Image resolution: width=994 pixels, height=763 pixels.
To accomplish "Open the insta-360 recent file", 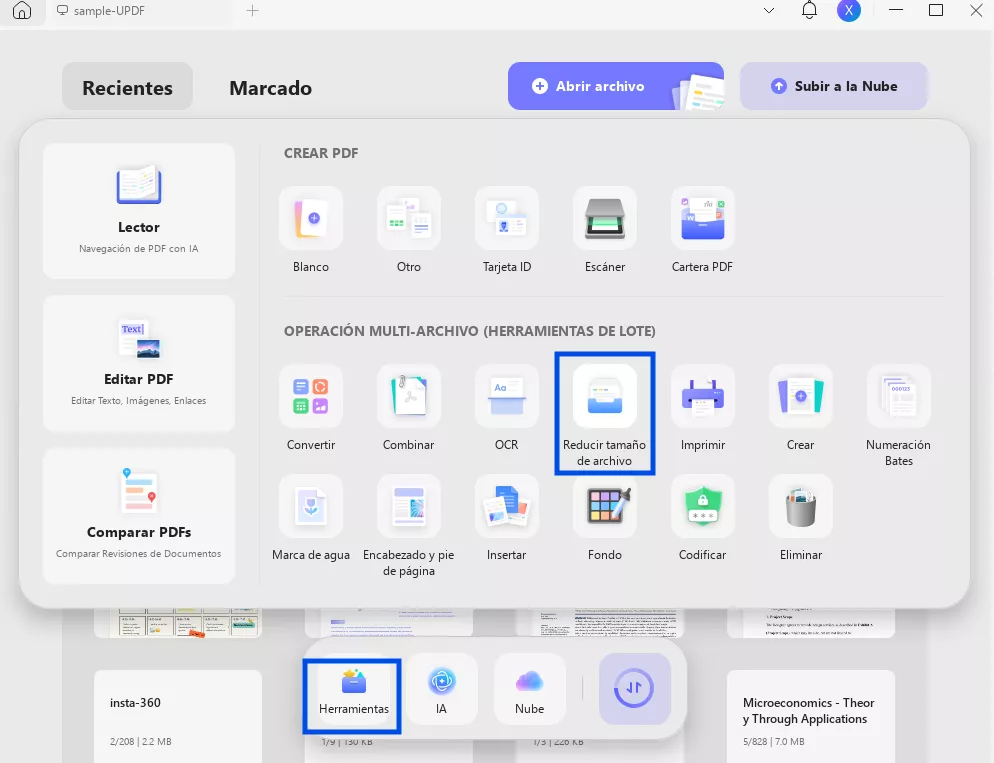I will click(x=178, y=716).
